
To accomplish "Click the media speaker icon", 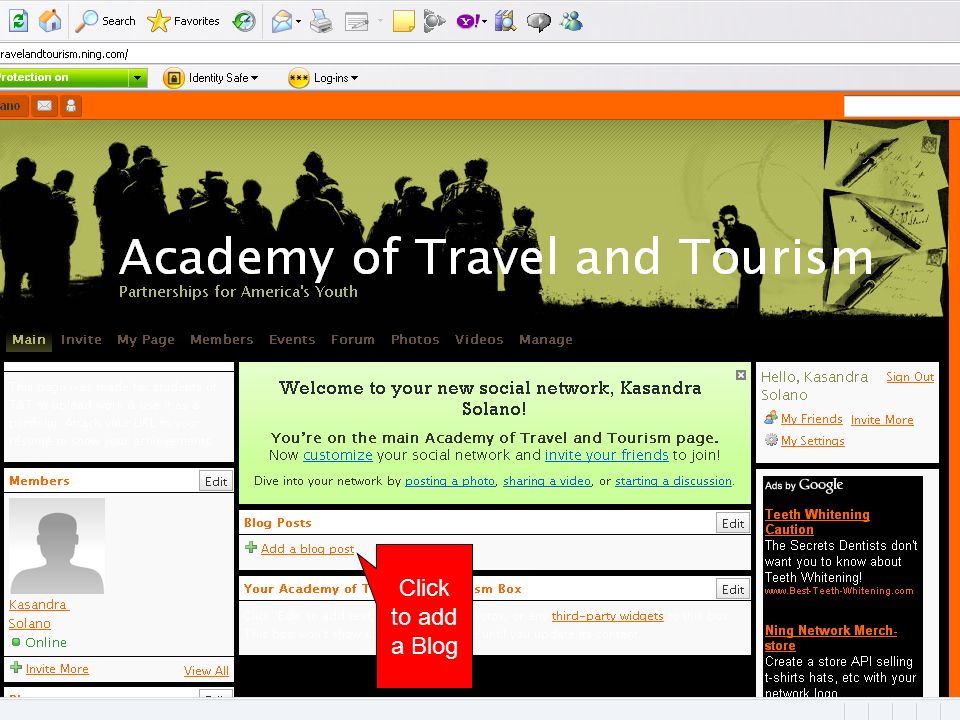I will (x=433, y=21).
